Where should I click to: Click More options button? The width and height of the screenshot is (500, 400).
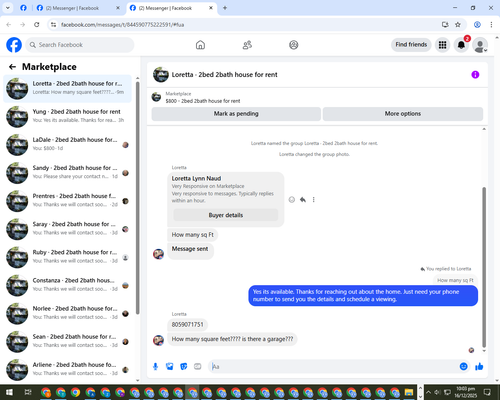[x=403, y=114]
